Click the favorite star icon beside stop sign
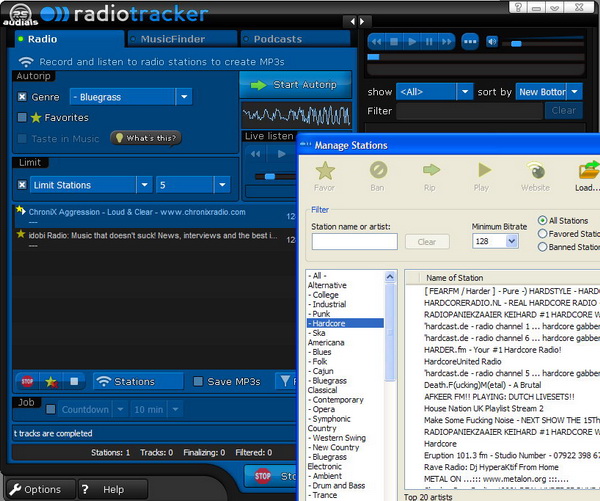Screen dimensions: 600x501 51,382
